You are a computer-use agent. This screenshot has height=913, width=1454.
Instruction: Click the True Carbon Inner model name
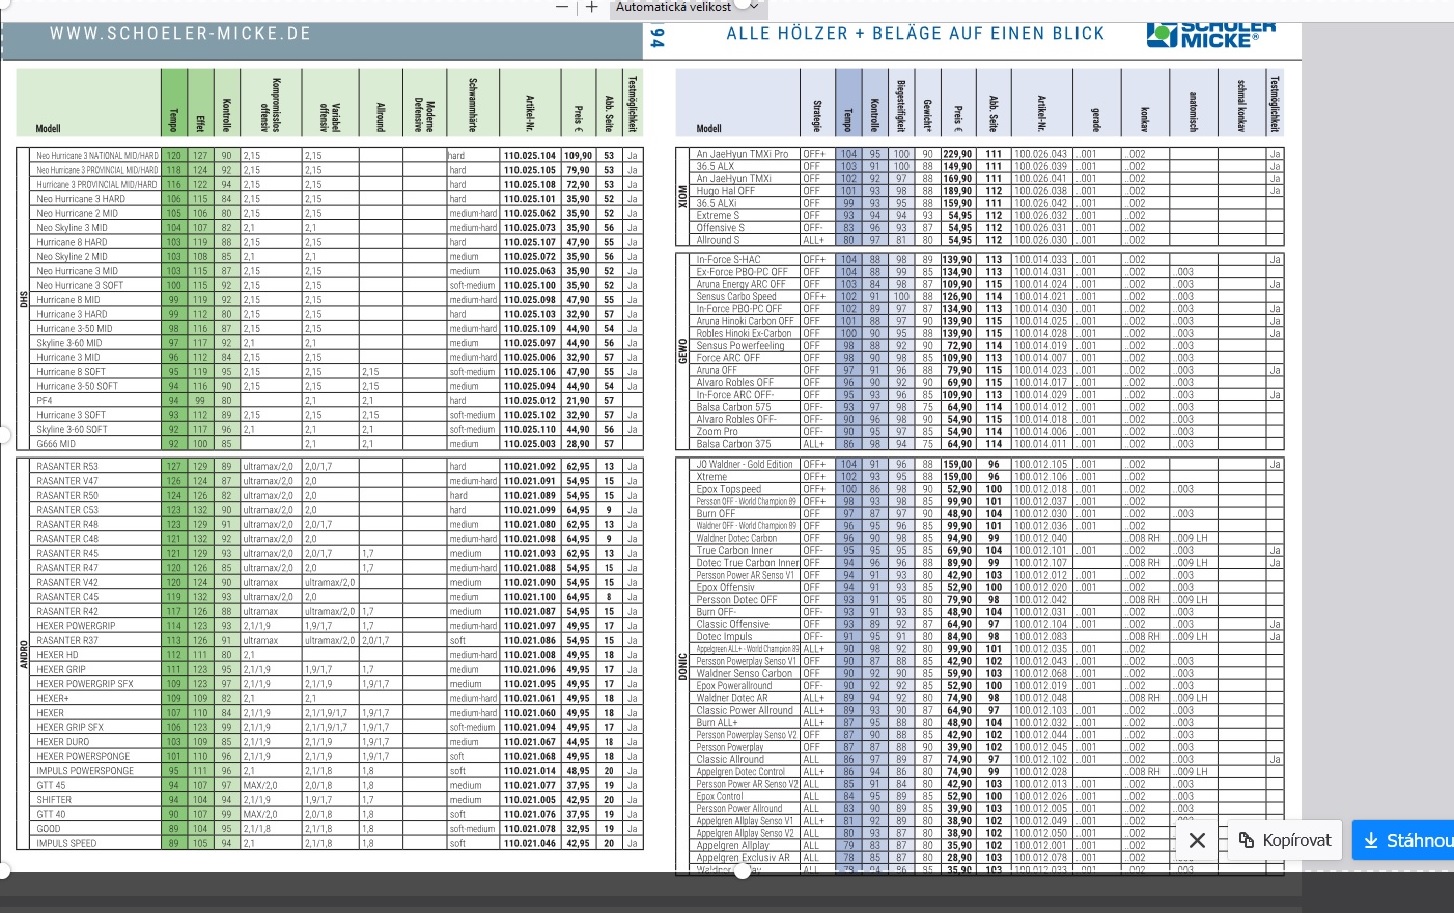735,550
